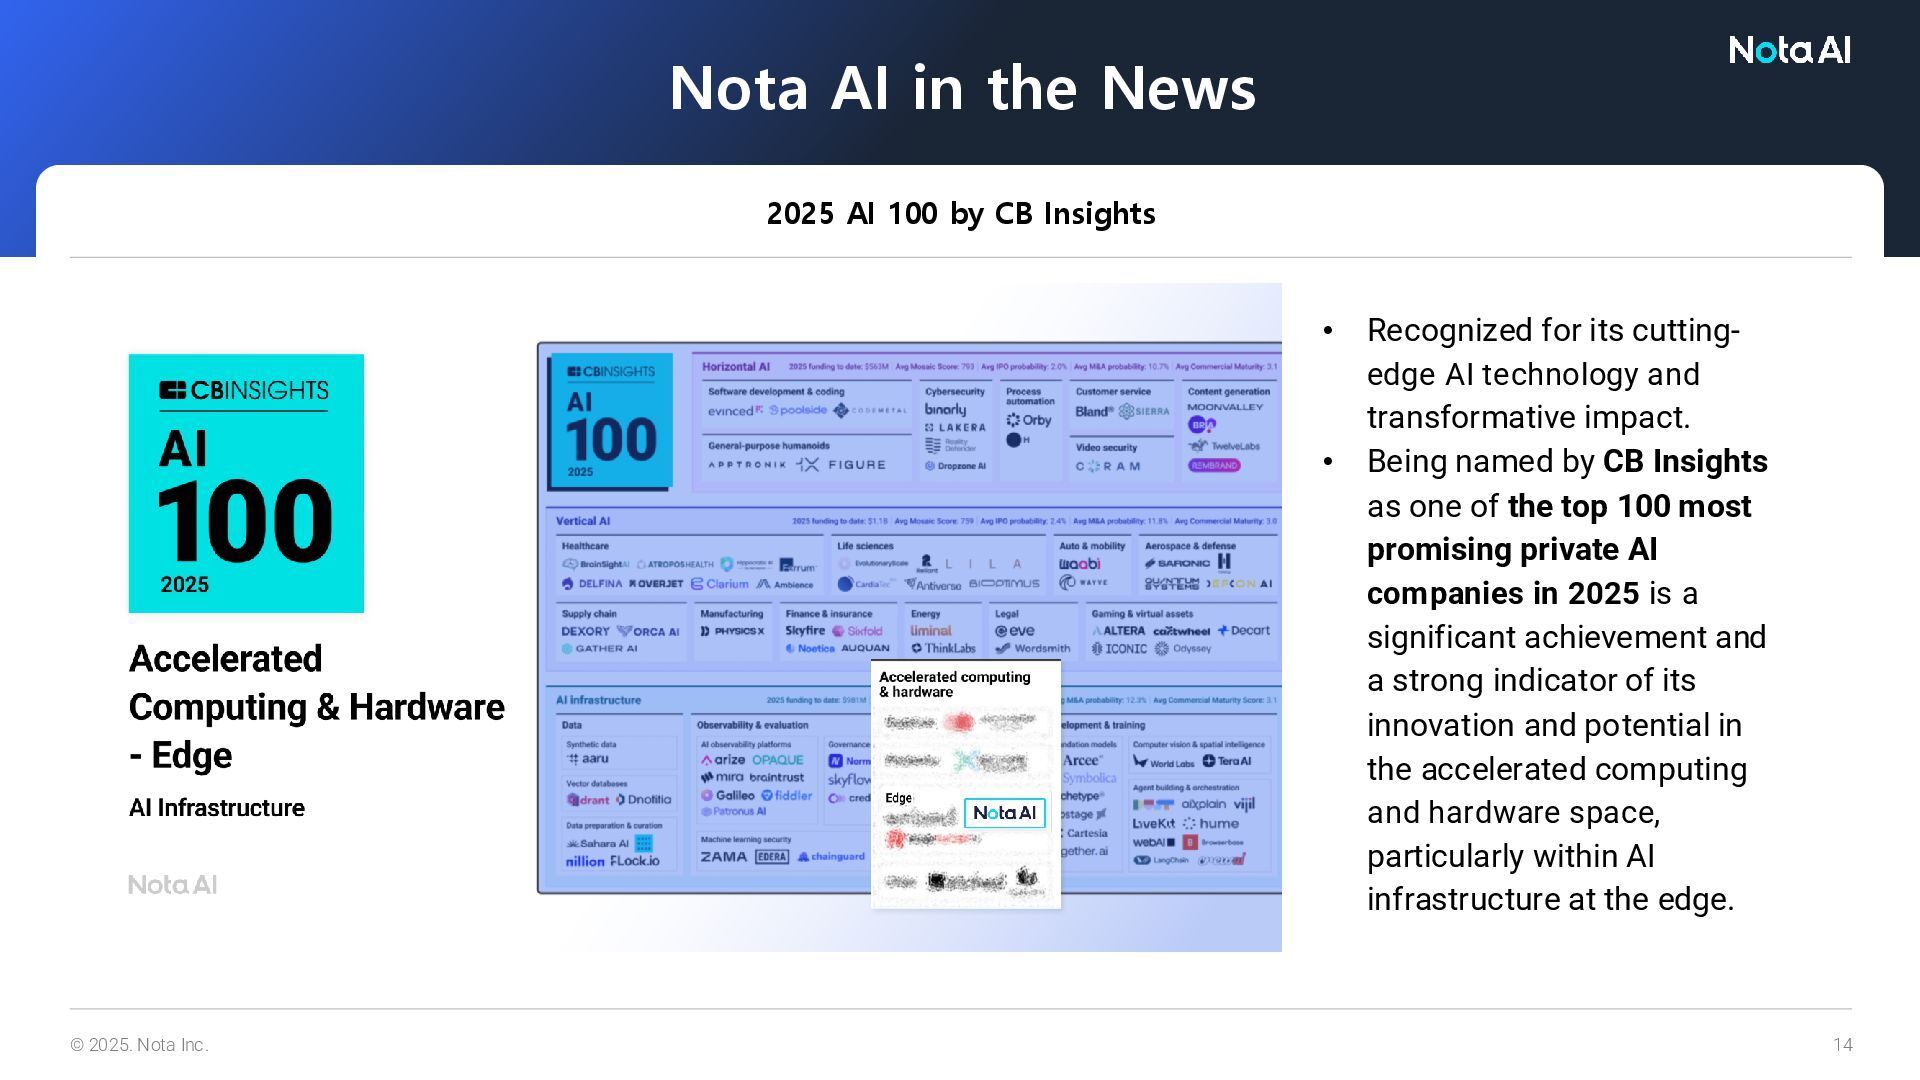Screen dimensions: 1920x1080
Task: Click the waabi logo under Auto & mobility
Action: tap(1080, 564)
